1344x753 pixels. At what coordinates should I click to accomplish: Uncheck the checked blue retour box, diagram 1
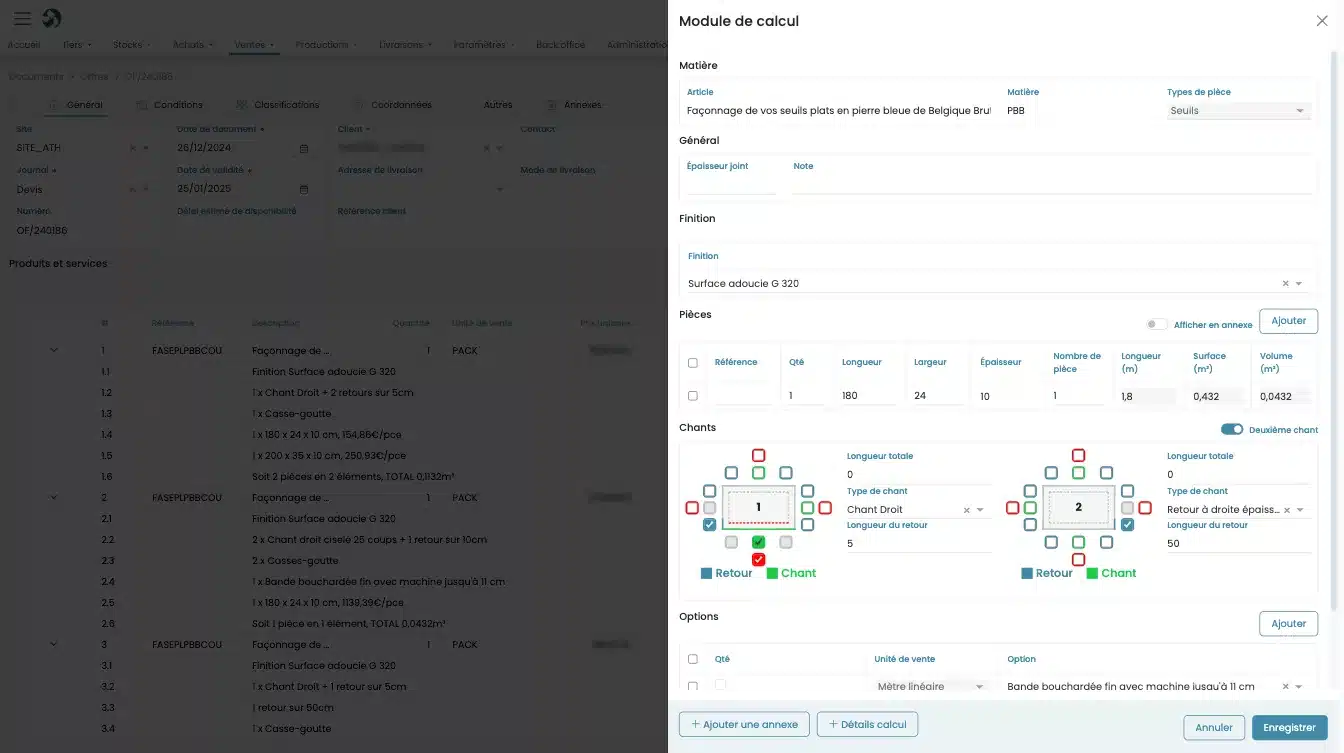709,525
